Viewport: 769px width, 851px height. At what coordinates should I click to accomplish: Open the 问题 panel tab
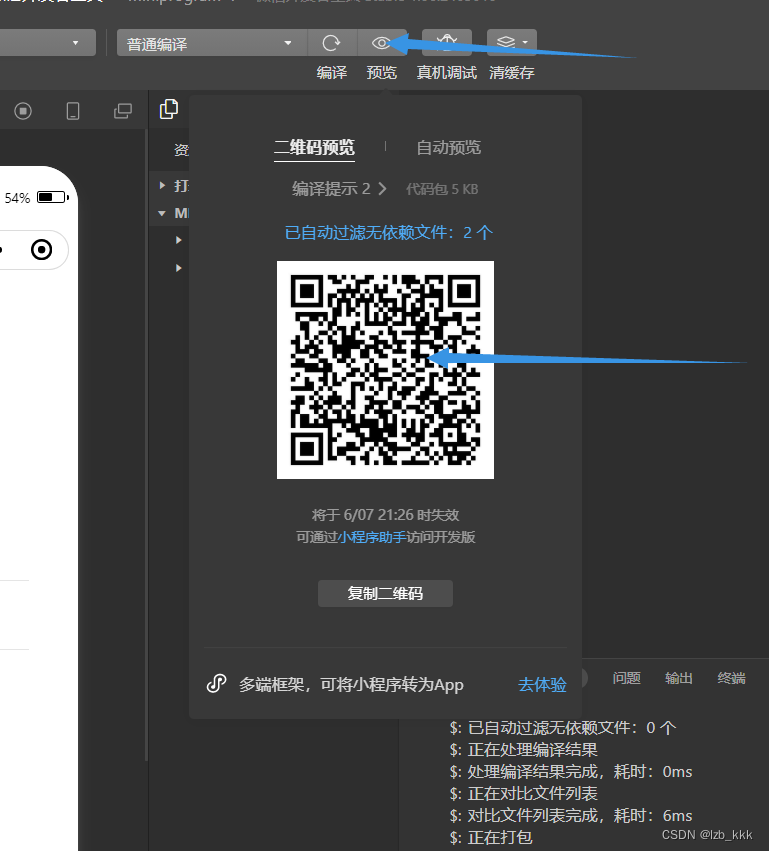(627, 678)
